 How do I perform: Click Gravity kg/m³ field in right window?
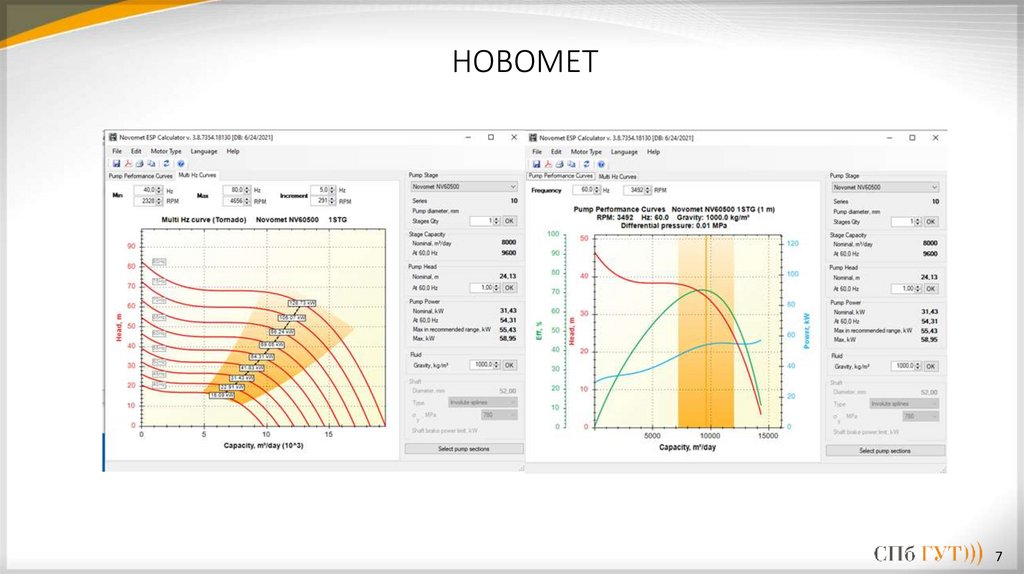[x=906, y=366]
